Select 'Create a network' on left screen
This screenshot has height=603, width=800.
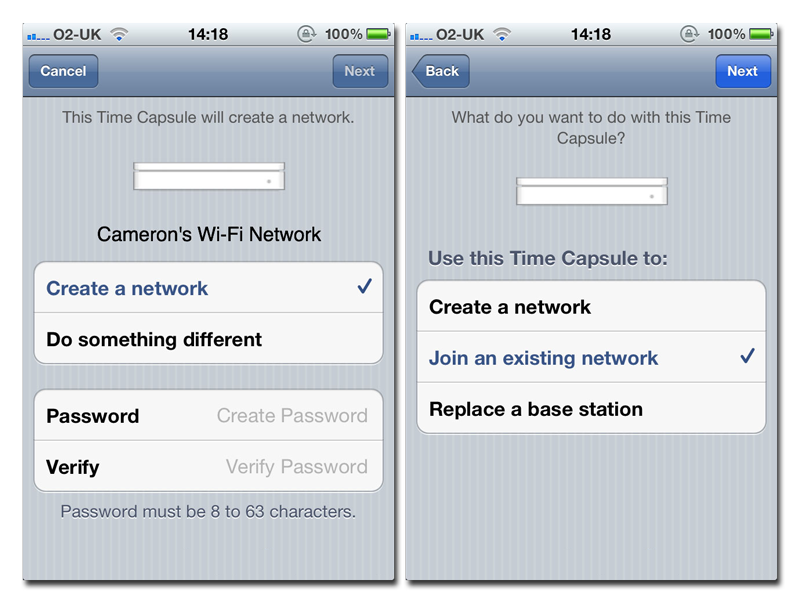pos(208,288)
